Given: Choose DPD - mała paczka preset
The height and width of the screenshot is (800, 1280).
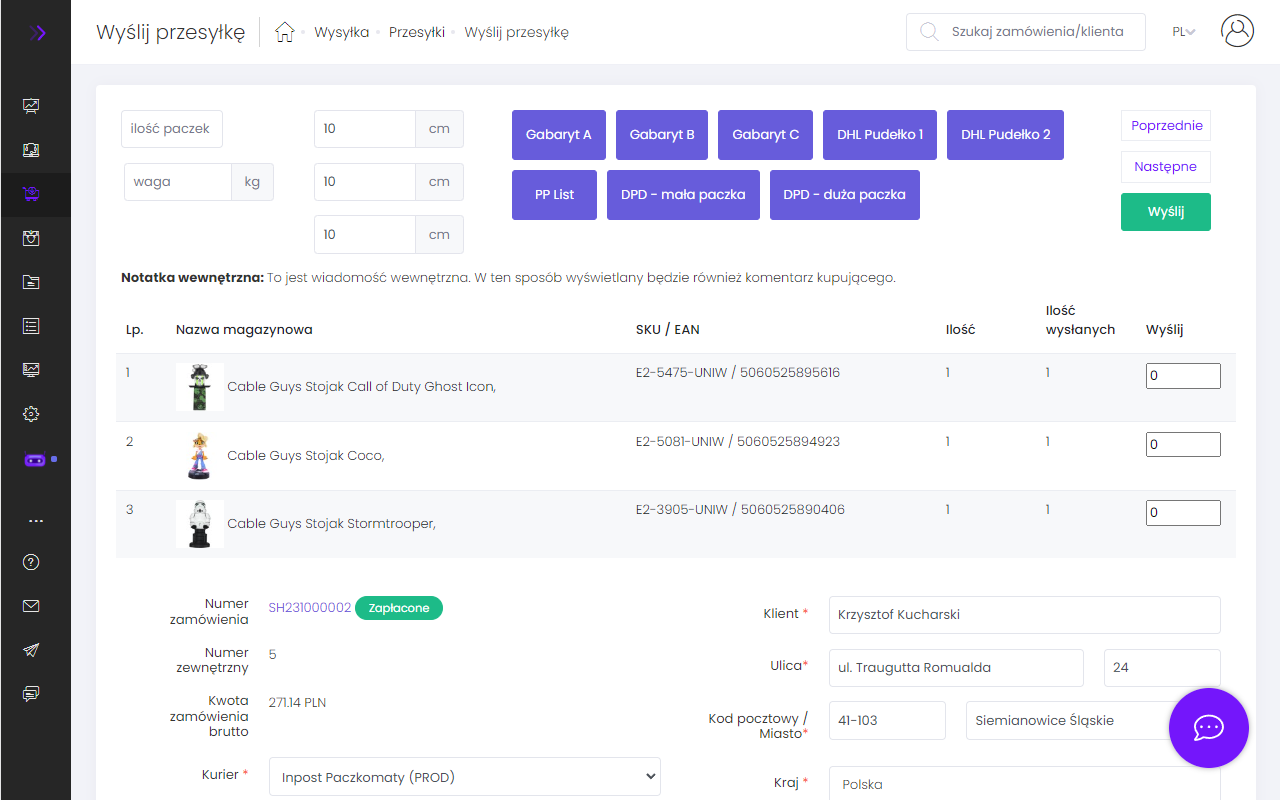Looking at the screenshot, I should 683,195.
